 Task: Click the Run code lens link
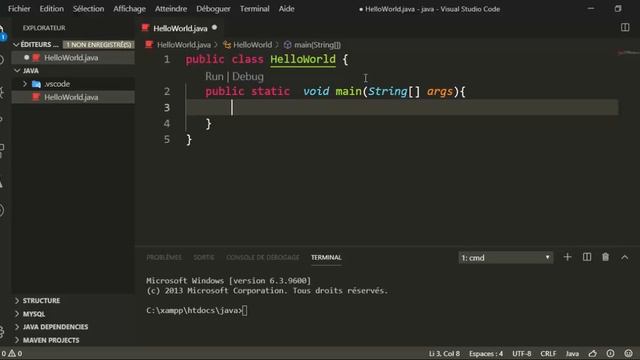tap(214, 76)
